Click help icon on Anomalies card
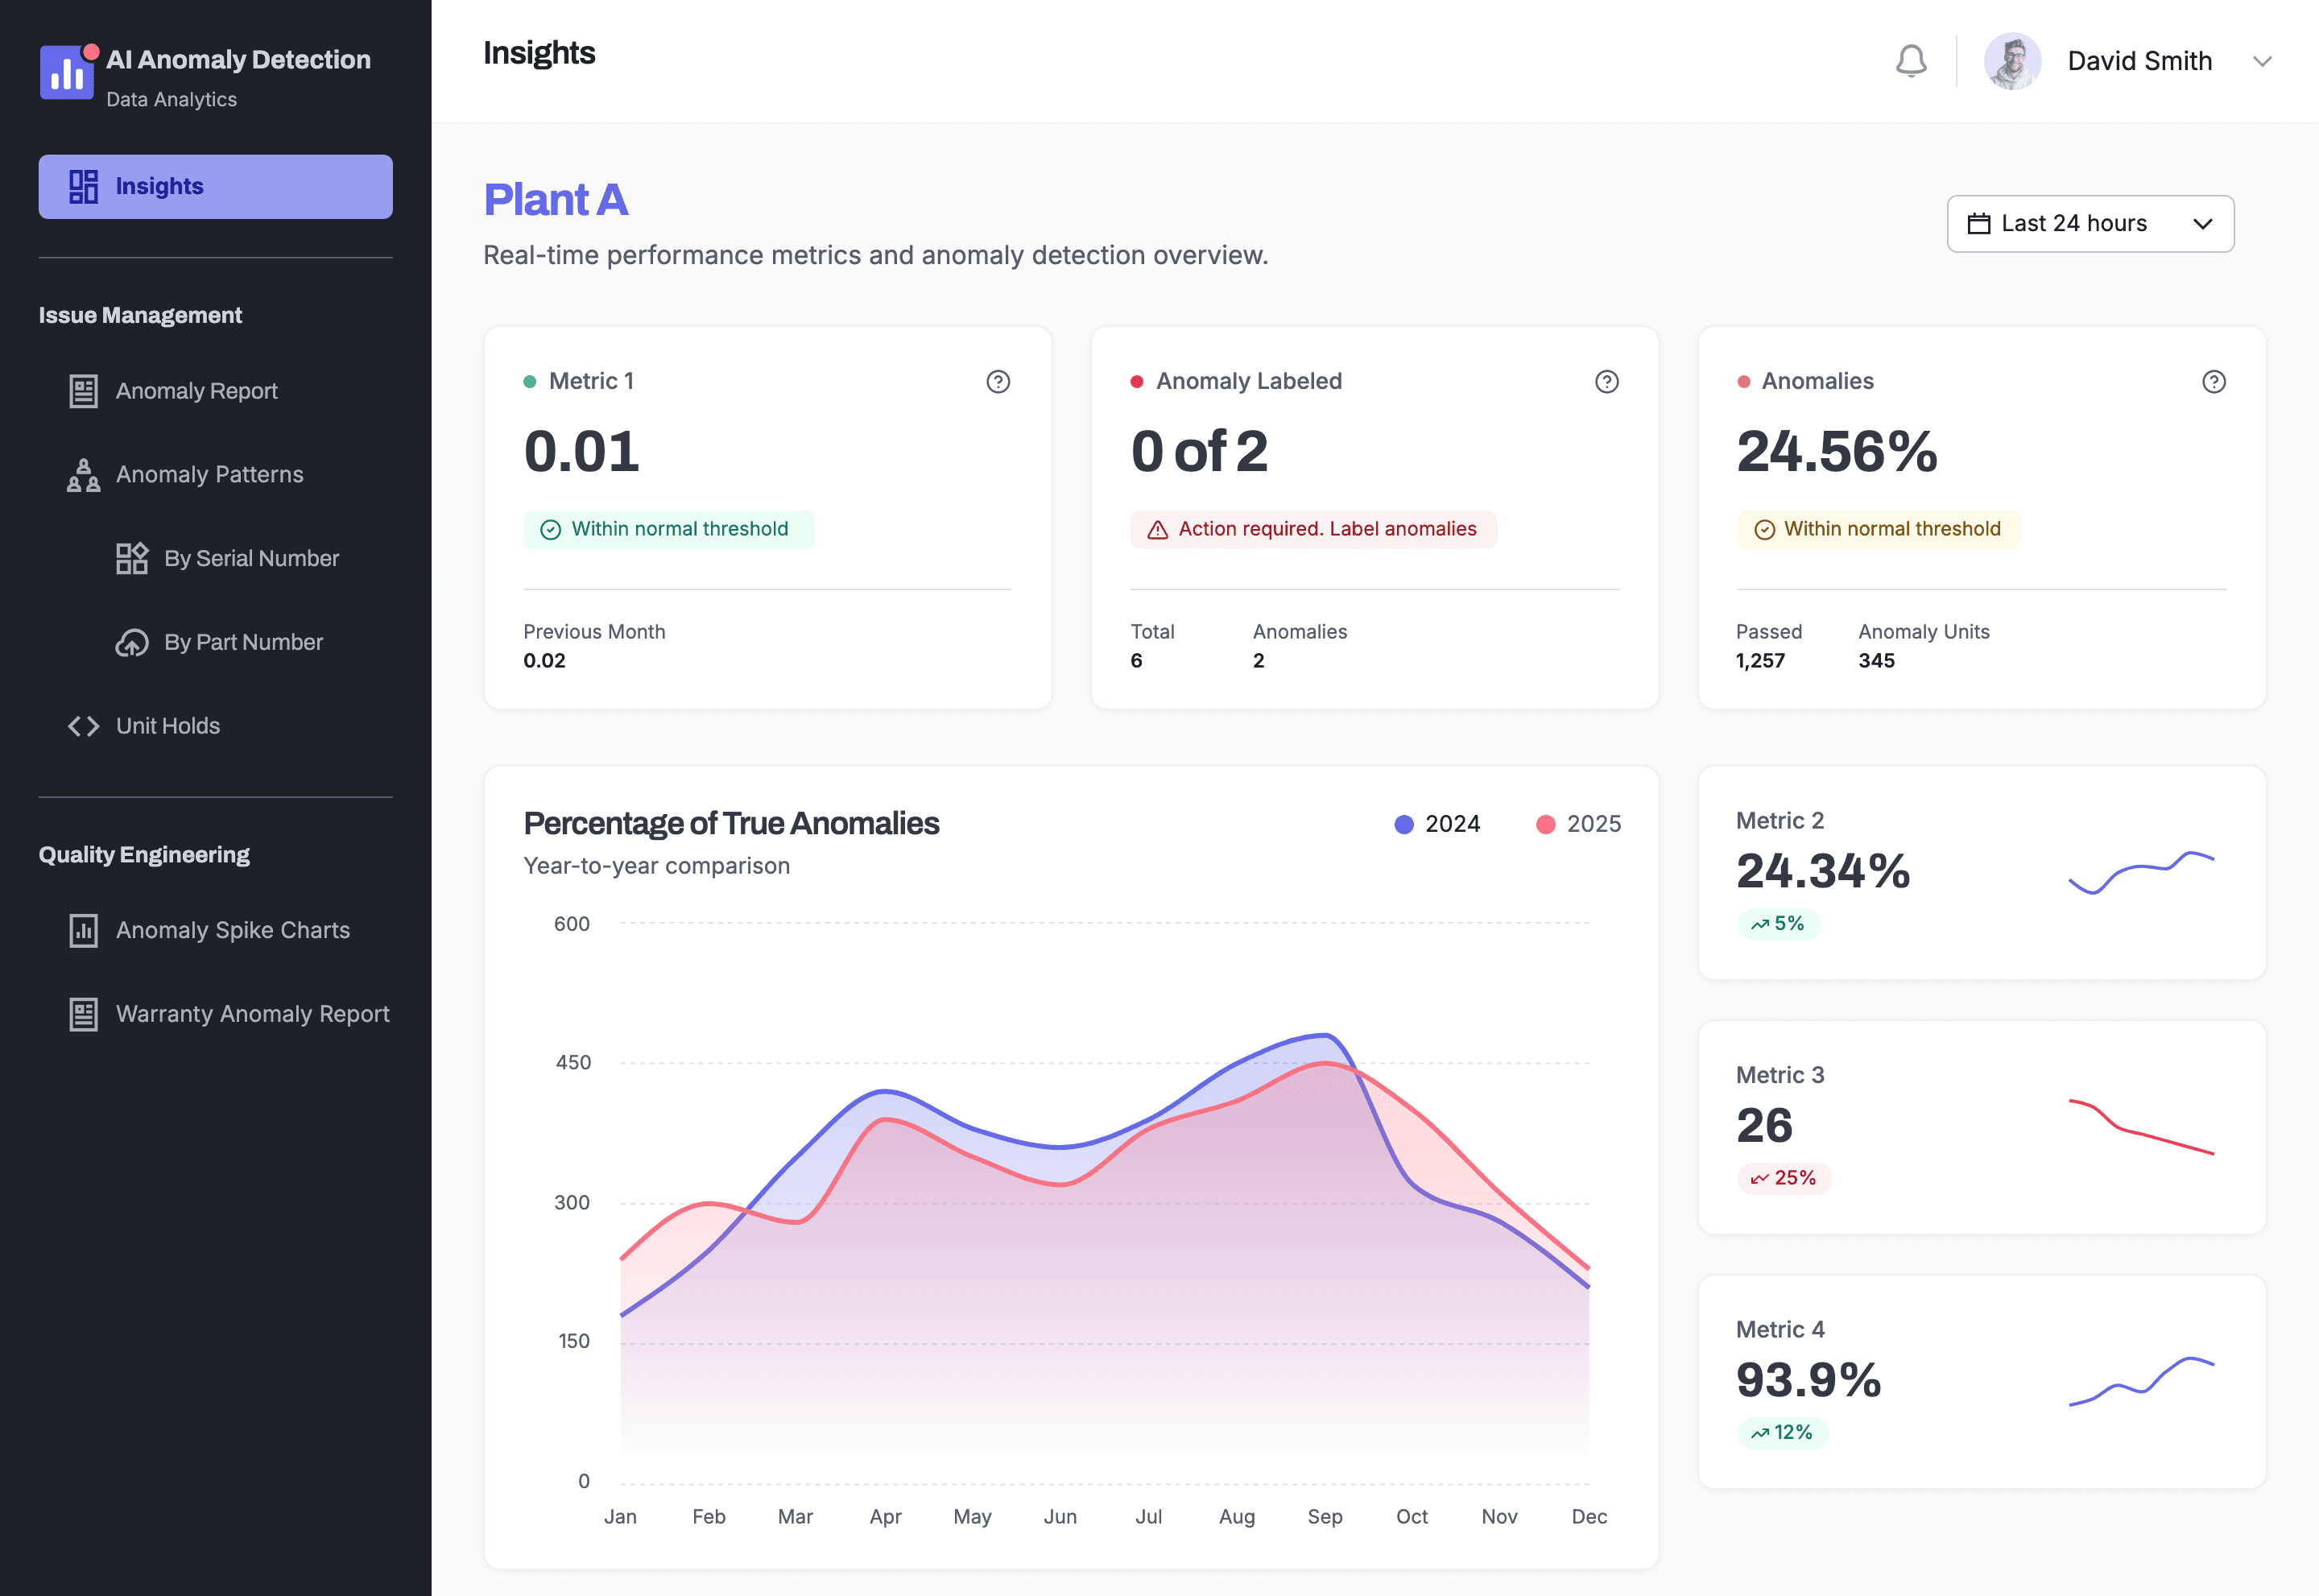2319x1596 pixels. (x=2213, y=382)
